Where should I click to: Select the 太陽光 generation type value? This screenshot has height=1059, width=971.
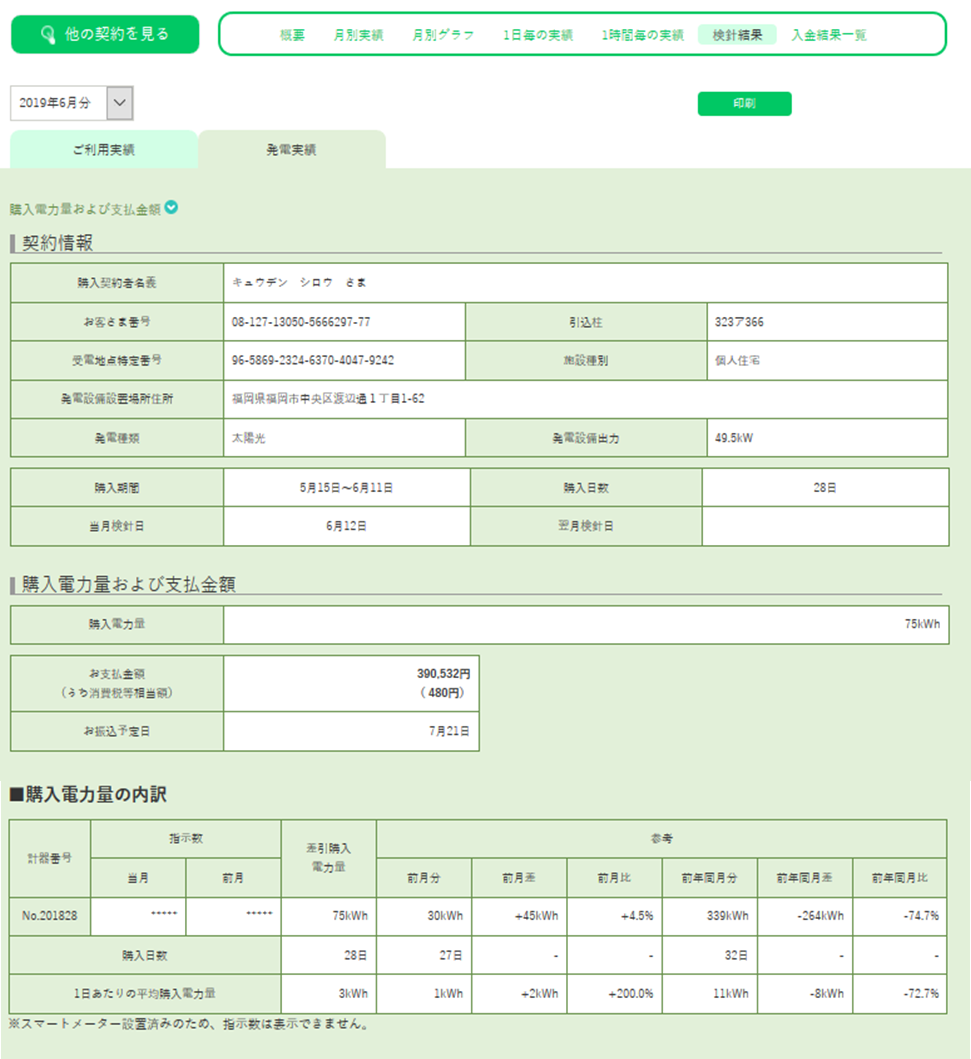[x=248, y=438]
